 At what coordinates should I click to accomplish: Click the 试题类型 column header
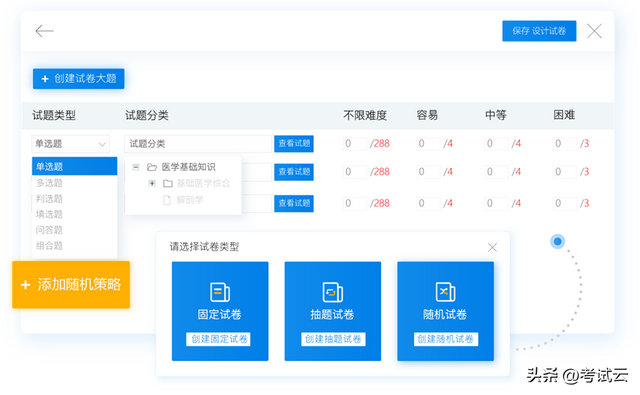coord(54,115)
